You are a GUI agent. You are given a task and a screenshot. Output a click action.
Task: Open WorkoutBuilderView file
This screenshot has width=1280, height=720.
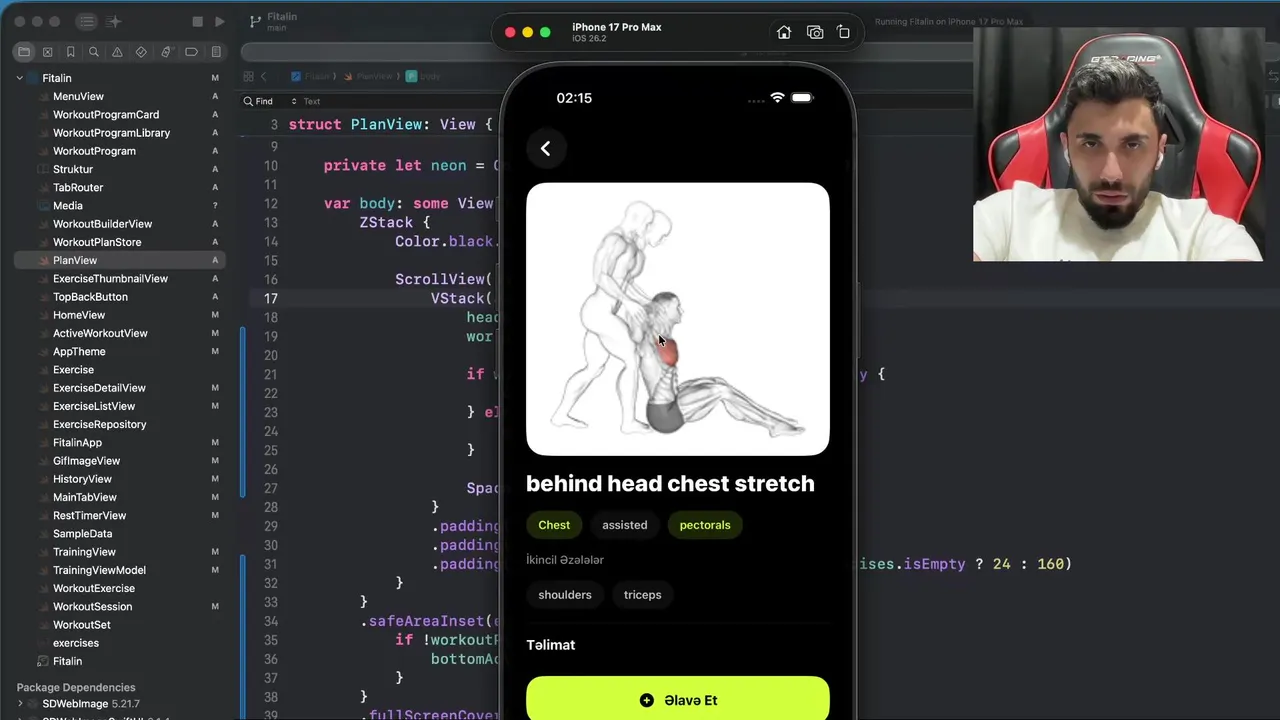pos(102,224)
